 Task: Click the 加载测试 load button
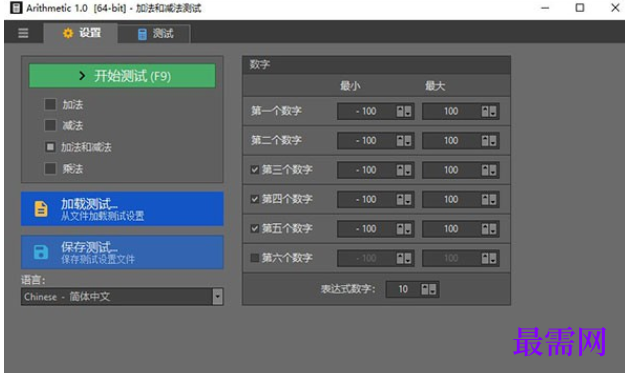click(122, 209)
